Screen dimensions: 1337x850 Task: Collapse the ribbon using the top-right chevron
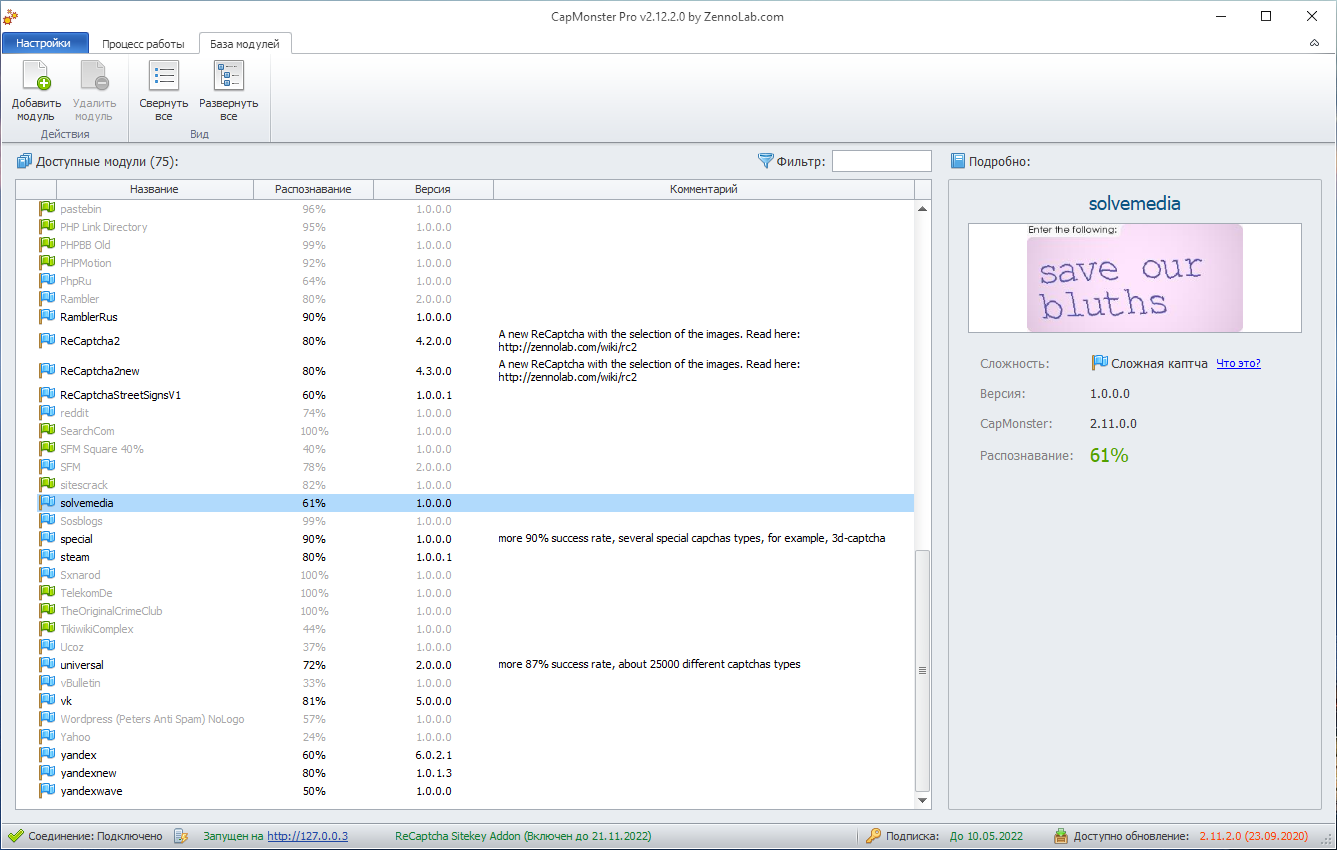pyautogui.click(x=1314, y=43)
